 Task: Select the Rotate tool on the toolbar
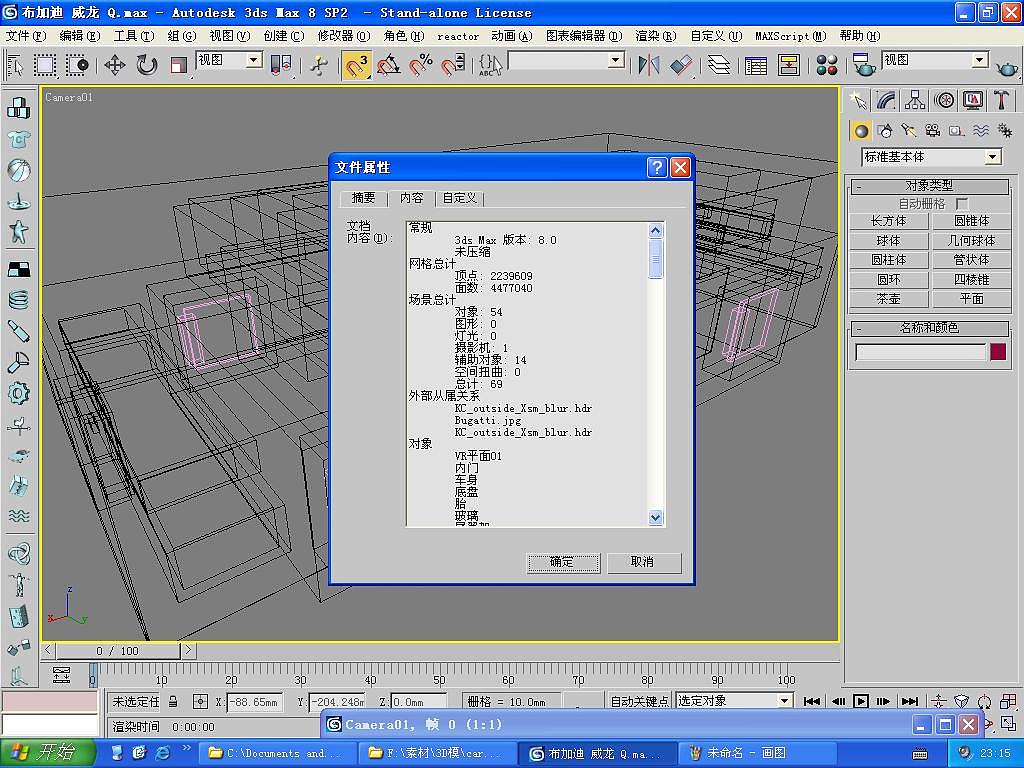pos(146,65)
